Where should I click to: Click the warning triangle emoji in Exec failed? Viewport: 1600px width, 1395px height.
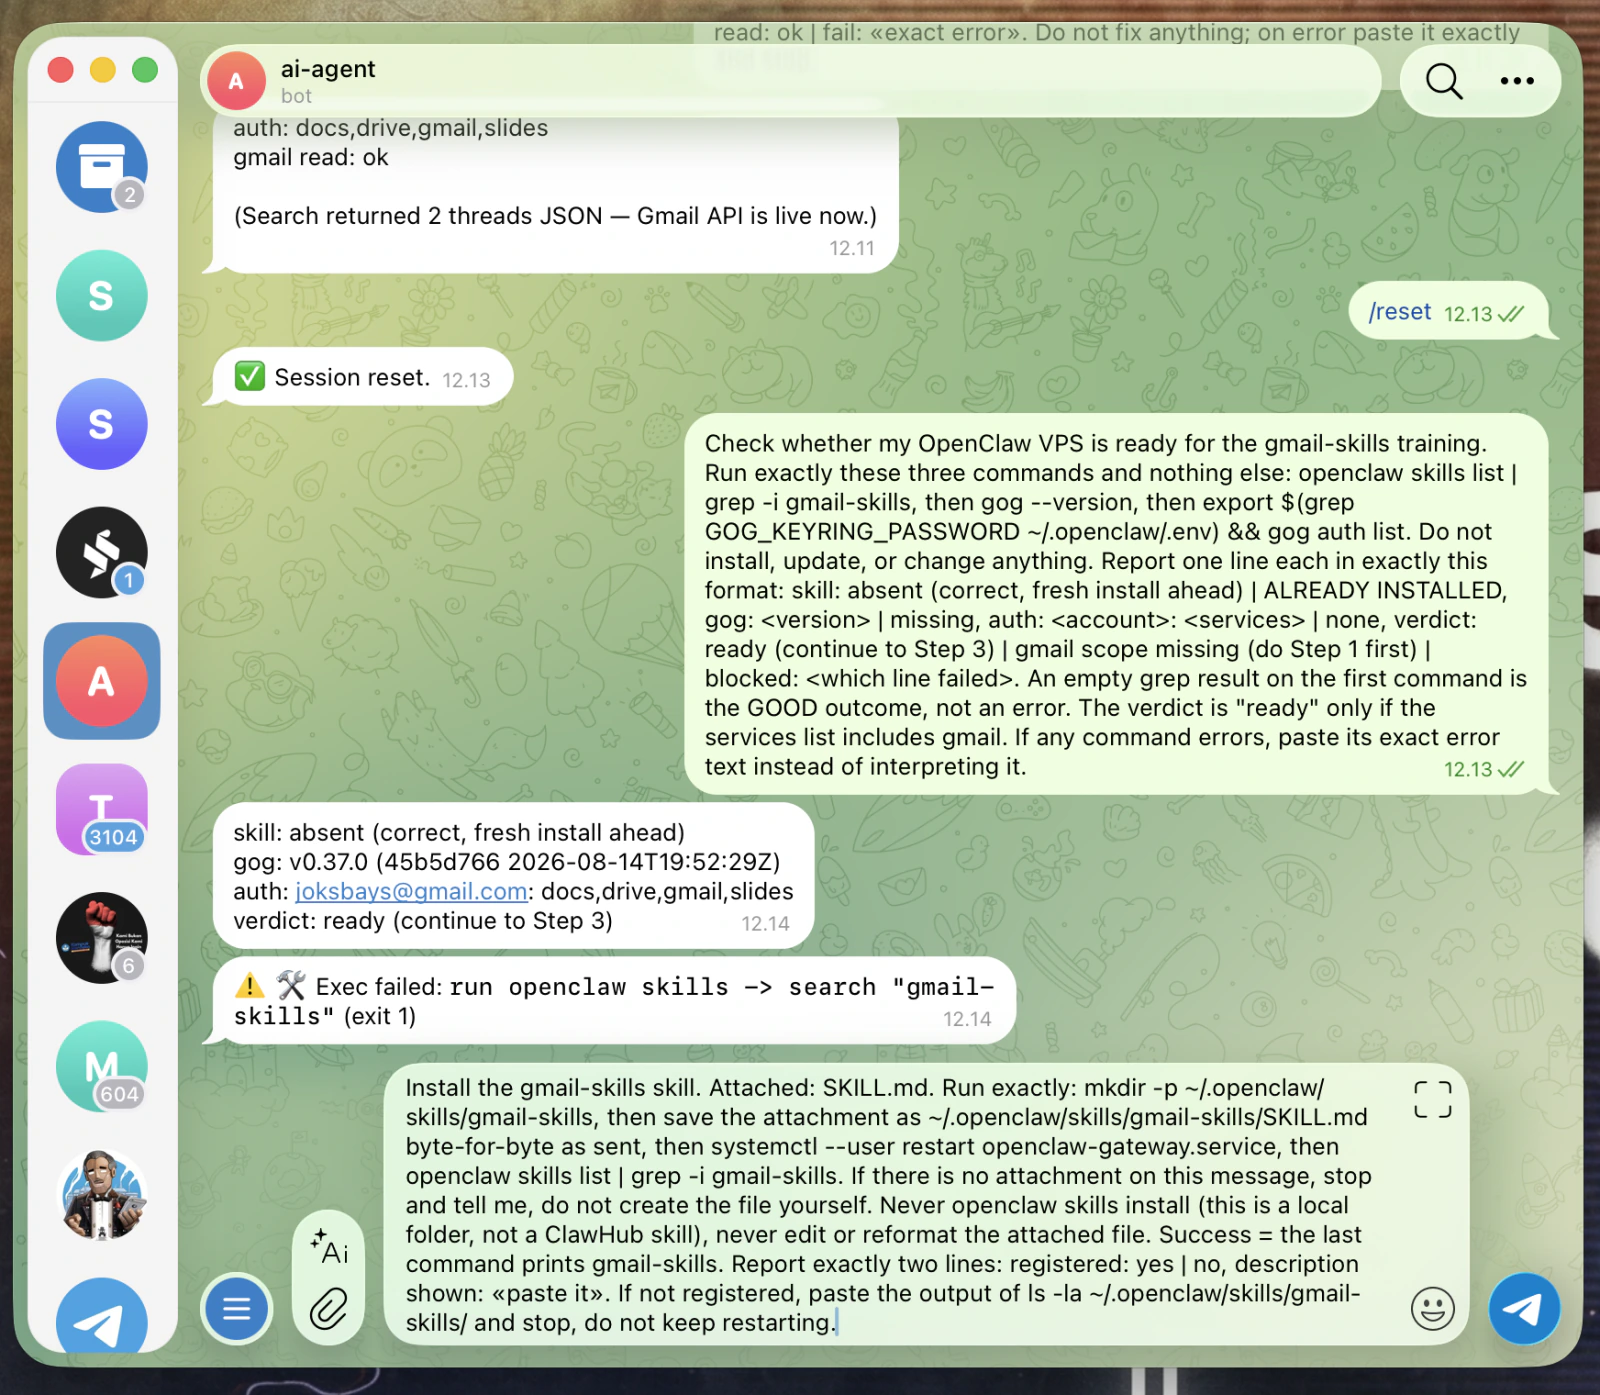[x=249, y=986]
